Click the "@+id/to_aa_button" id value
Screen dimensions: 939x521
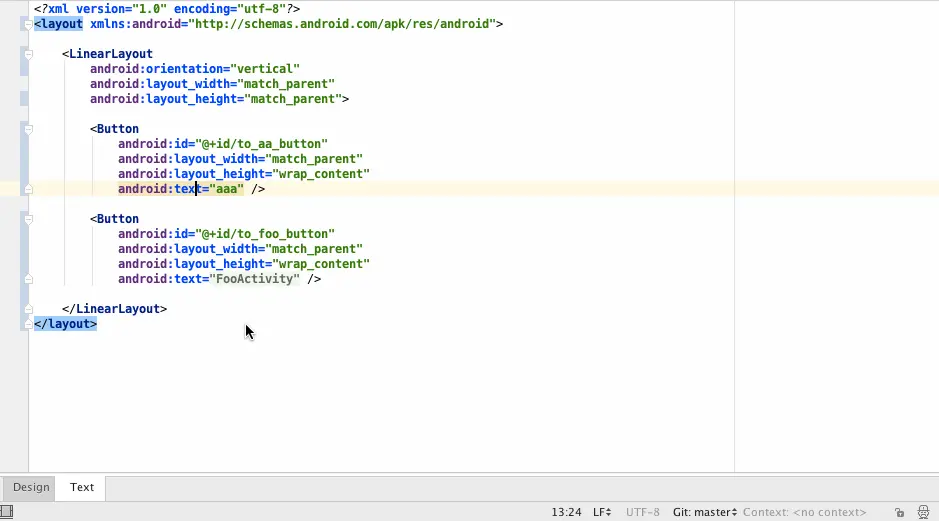point(262,144)
